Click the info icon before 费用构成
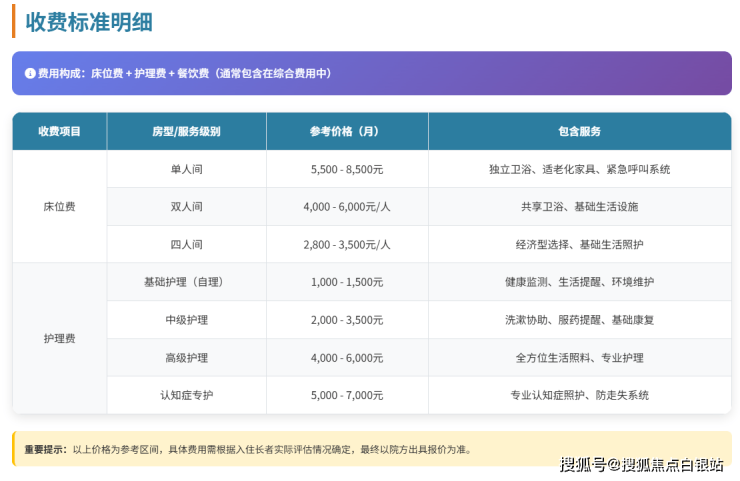Image resolution: width=740 pixels, height=481 pixels. pos(29,74)
